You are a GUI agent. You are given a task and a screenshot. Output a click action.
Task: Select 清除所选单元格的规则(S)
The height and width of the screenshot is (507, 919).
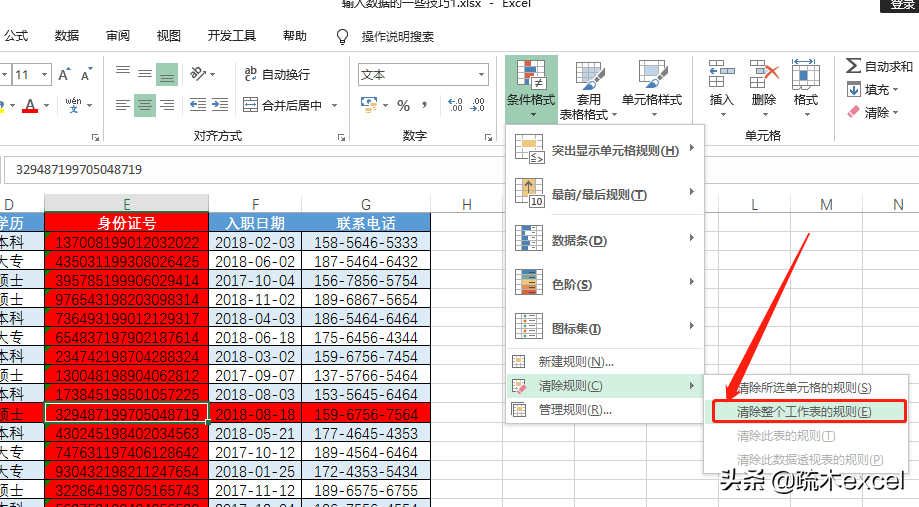click(x=806, y=387)
